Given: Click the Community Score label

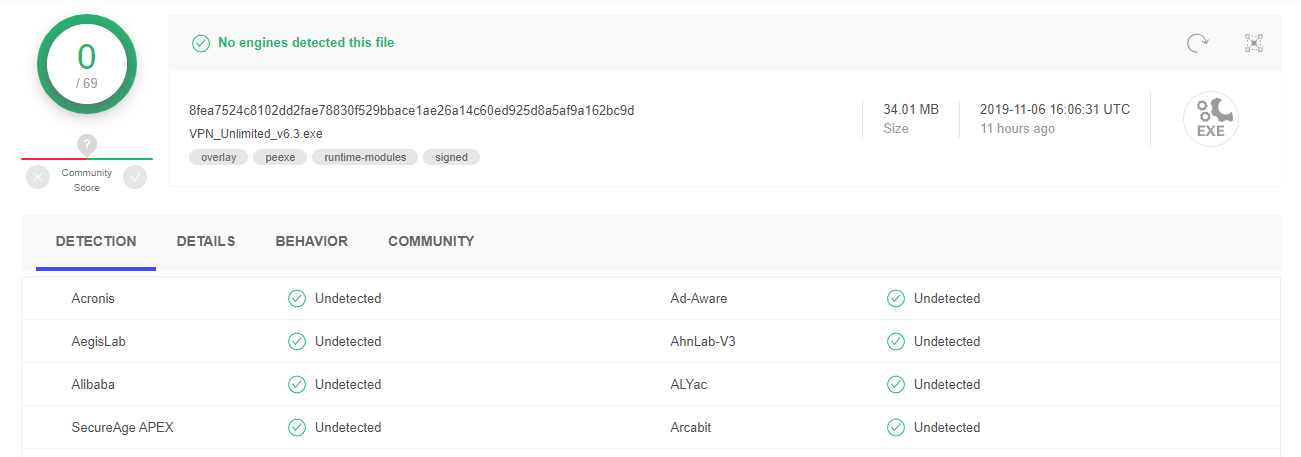Looking at the screenshot, I should pyautogui.click(x=87, y=180).
